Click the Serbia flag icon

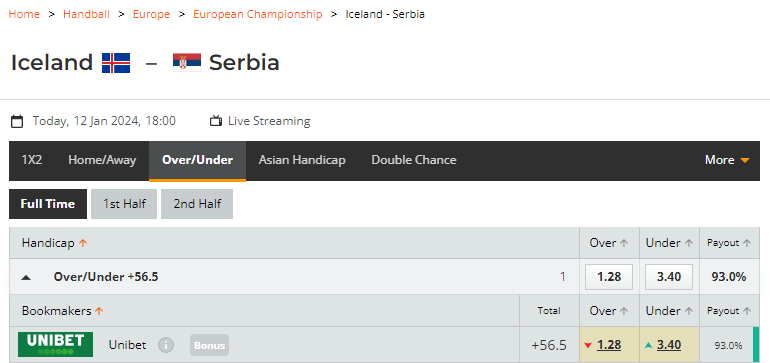click(187, 62)
